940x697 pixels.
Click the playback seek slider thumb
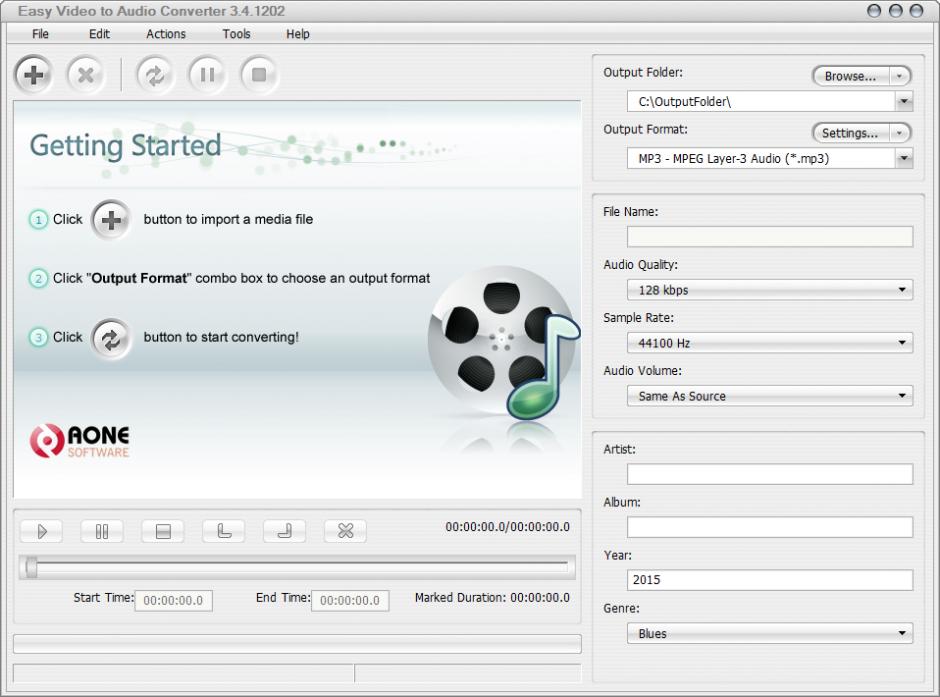pyautogui.click(x=31, y=567)
